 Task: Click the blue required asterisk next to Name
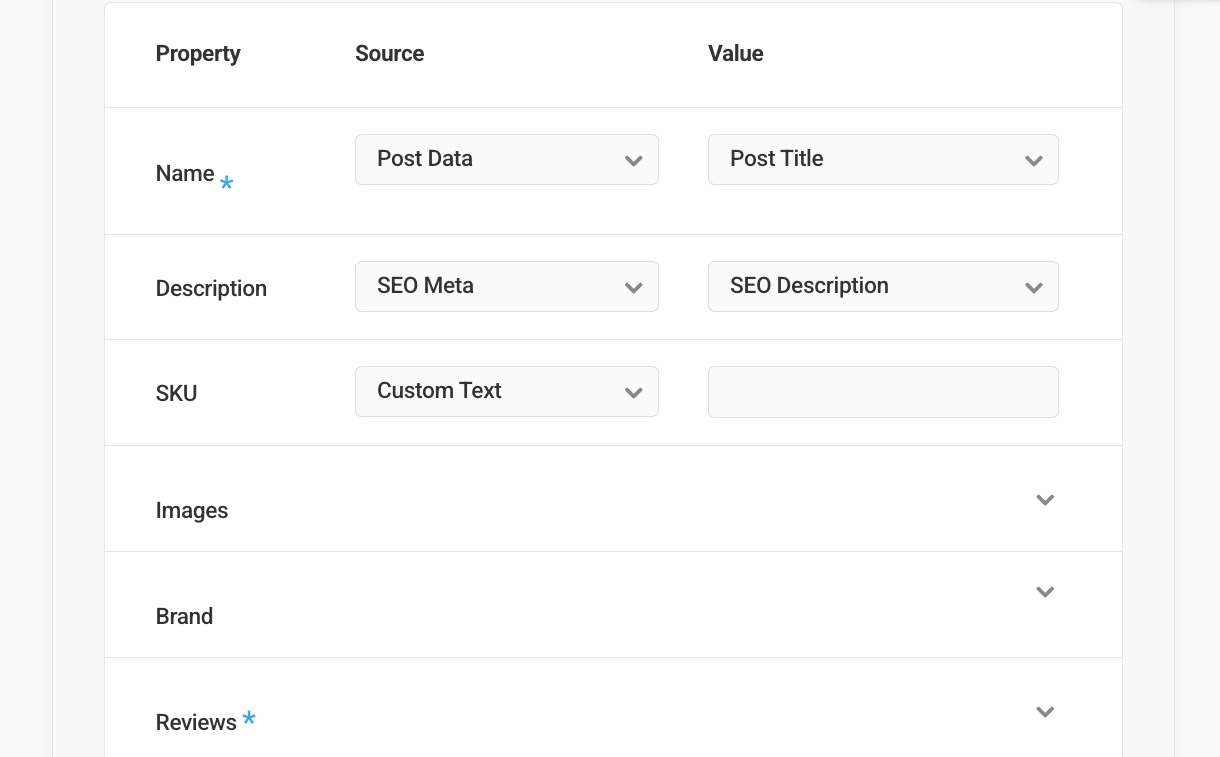pos(227,184)
